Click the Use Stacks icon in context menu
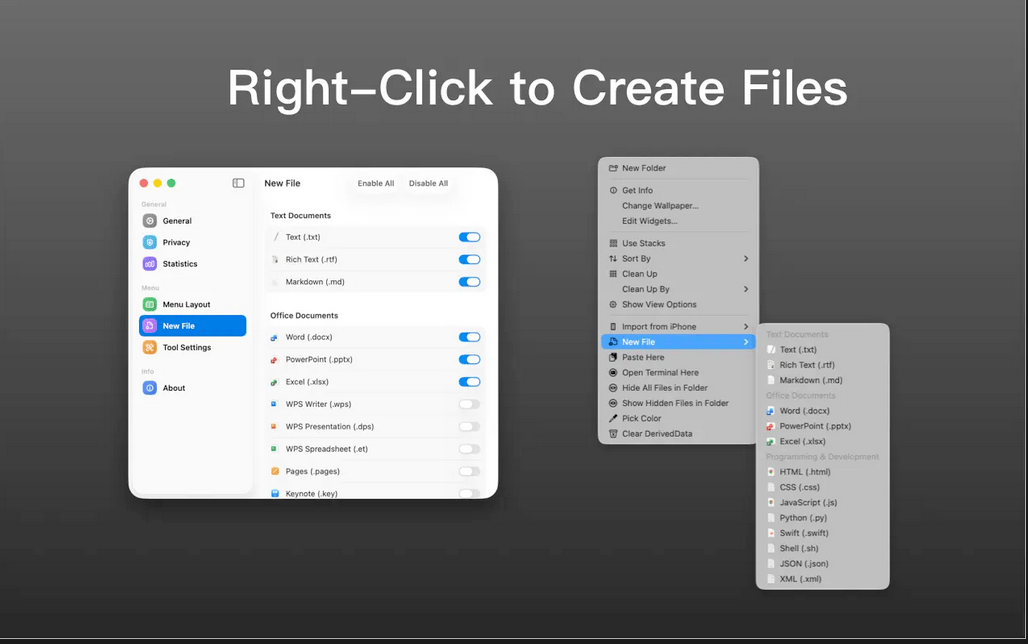This screenshot has width=1028, height=644. 613,243
